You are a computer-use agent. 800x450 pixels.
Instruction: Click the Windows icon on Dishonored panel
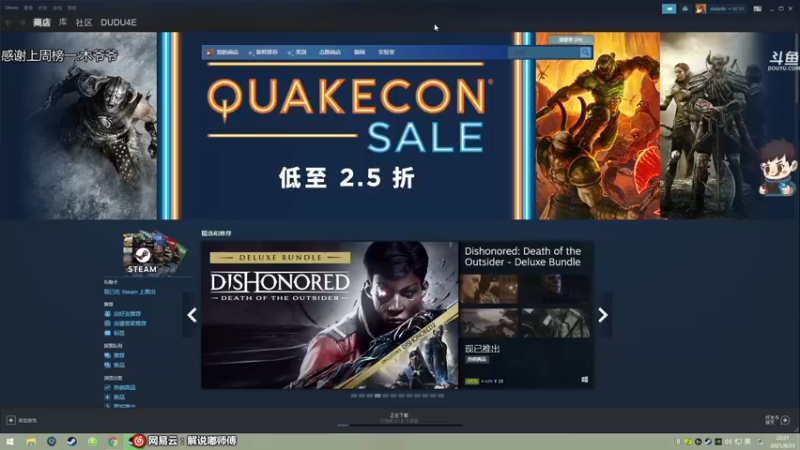(x=585, y=380)
